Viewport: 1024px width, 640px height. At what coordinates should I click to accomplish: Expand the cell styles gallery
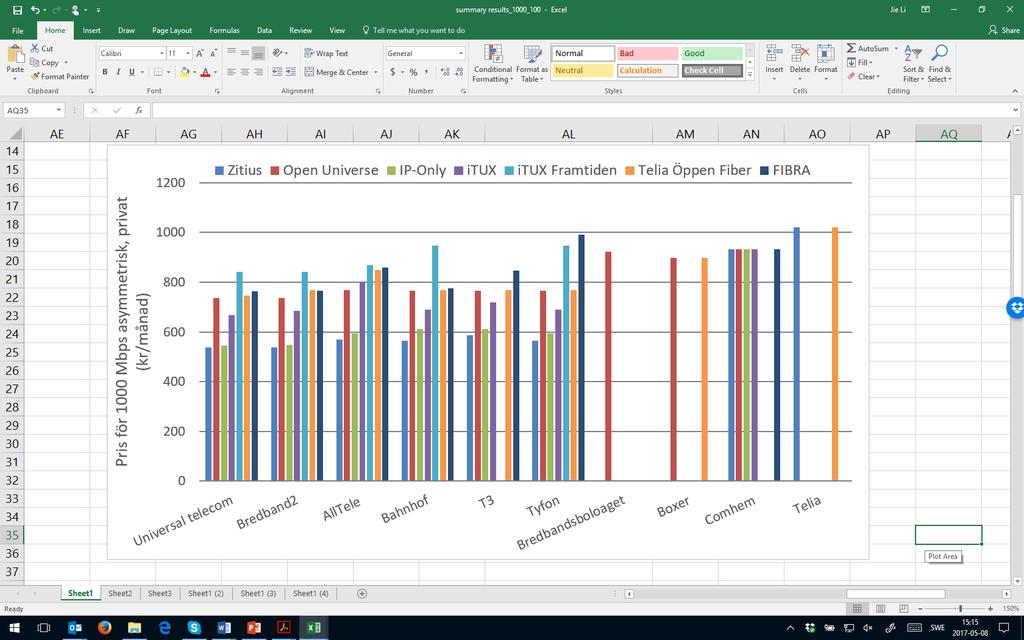[750, 76]
